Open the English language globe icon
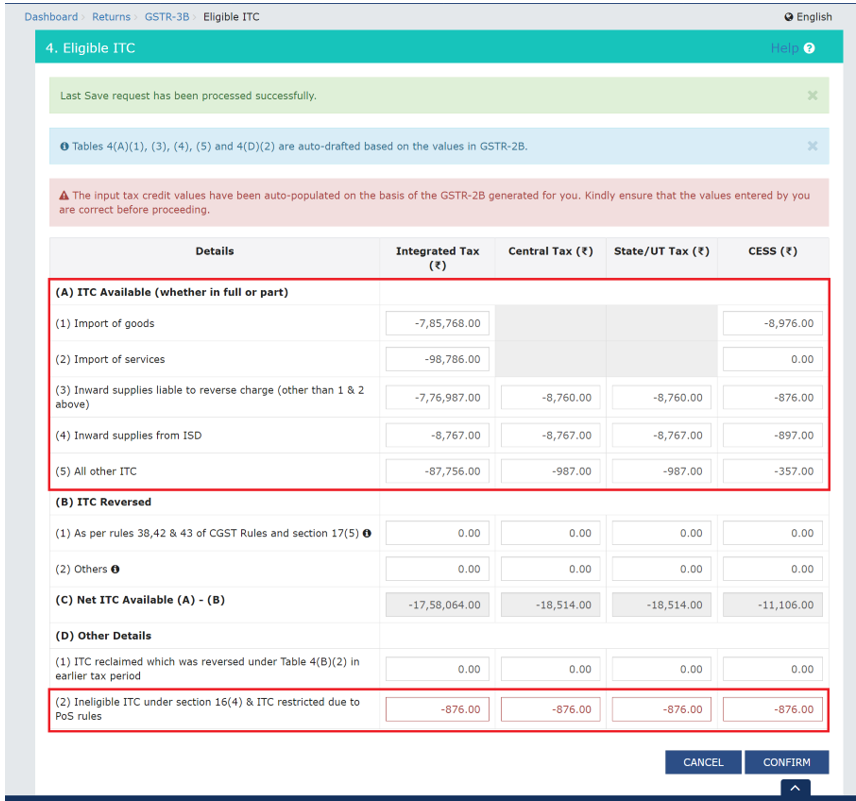Image resolution: width=856 pixels, height=801 pixels. tap(791, 16)
